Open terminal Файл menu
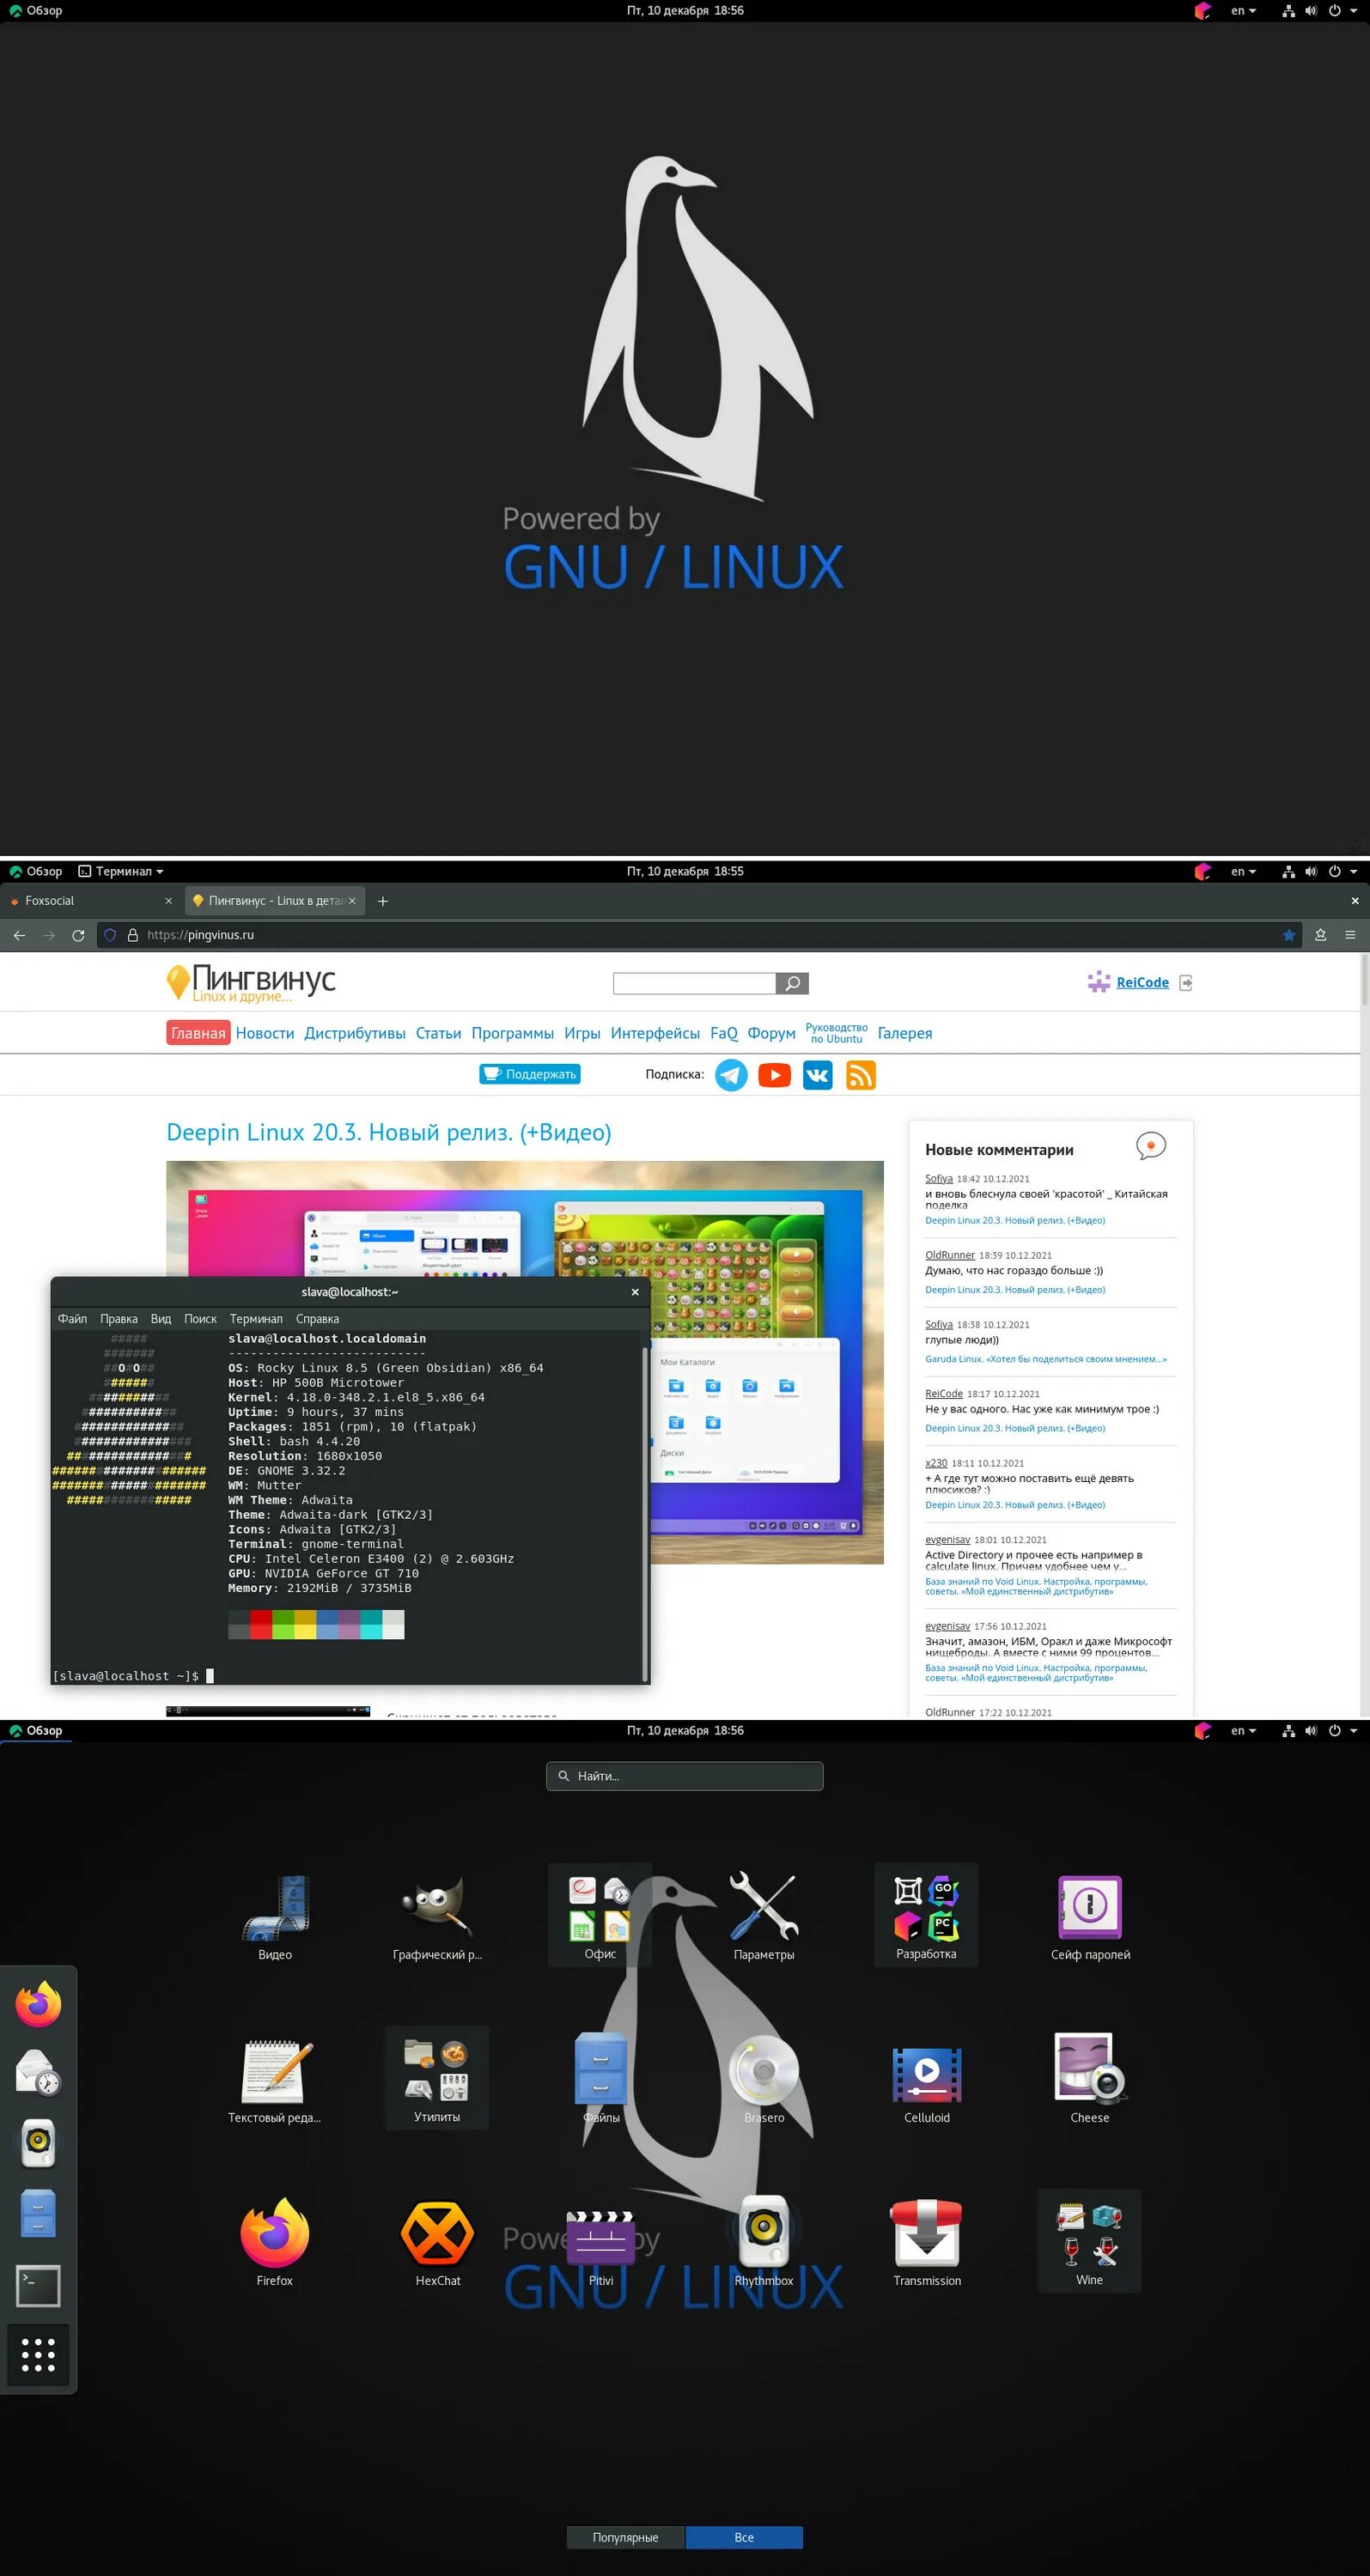 point(72,1319)
